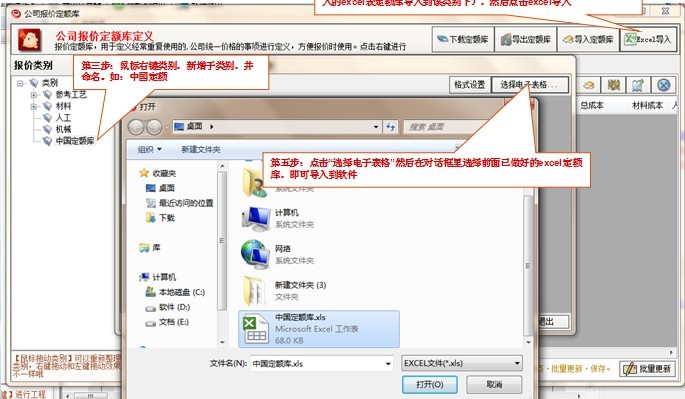Screen dimensions: 685x399
Task: Collapse the 类别 root node
Action: (x=20, y=83)
